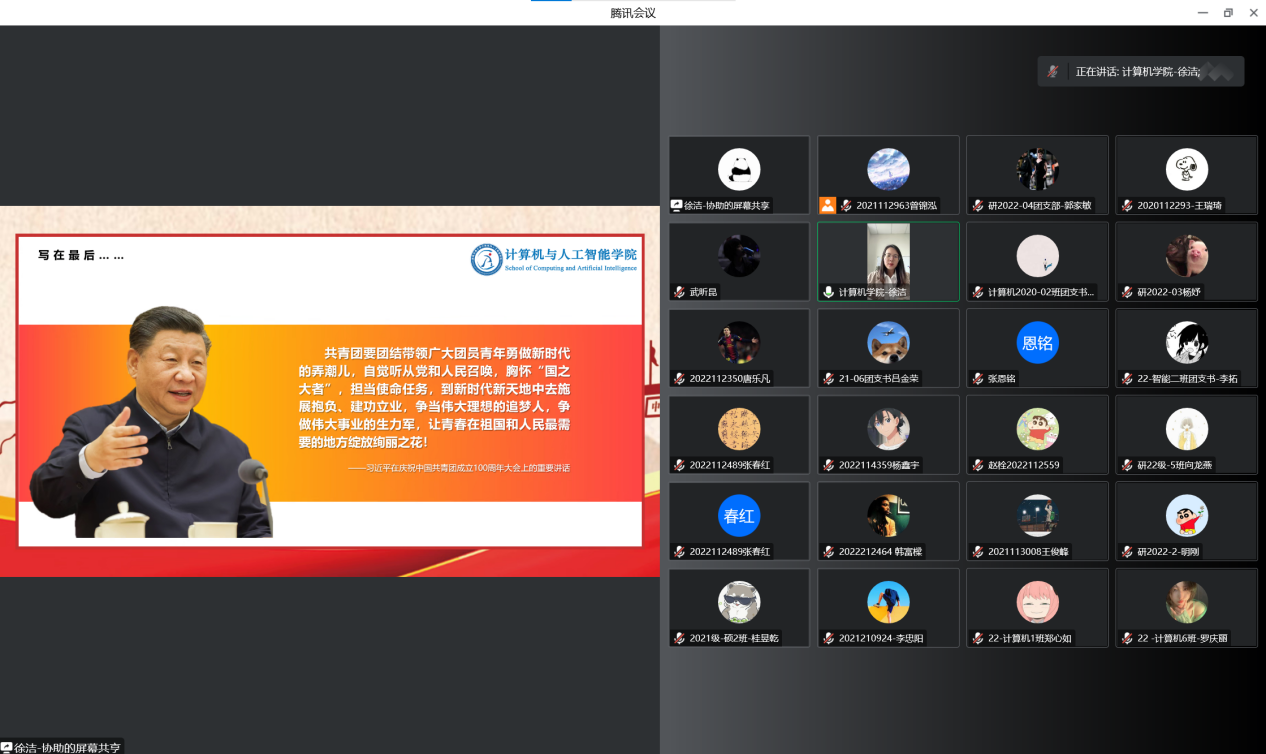Click the panda avatar of 徐洁-协助的屏幕共享

(x=739, y=169)
